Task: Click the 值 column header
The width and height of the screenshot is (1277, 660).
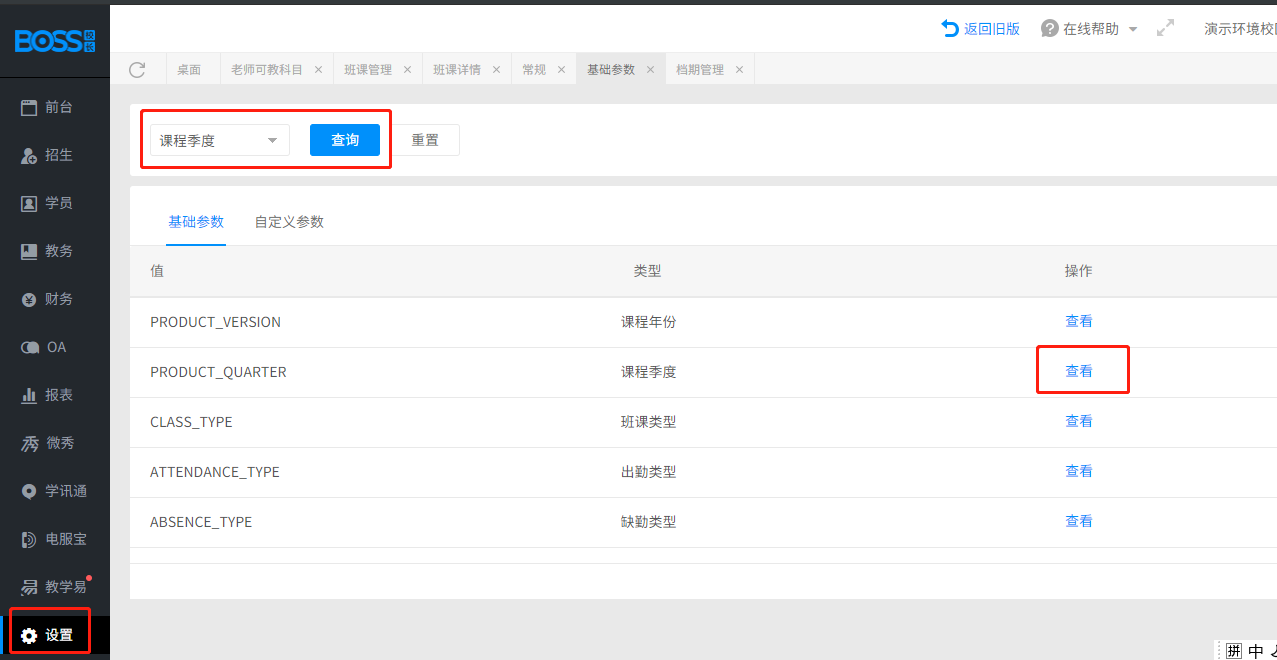Action: (157, 271)
